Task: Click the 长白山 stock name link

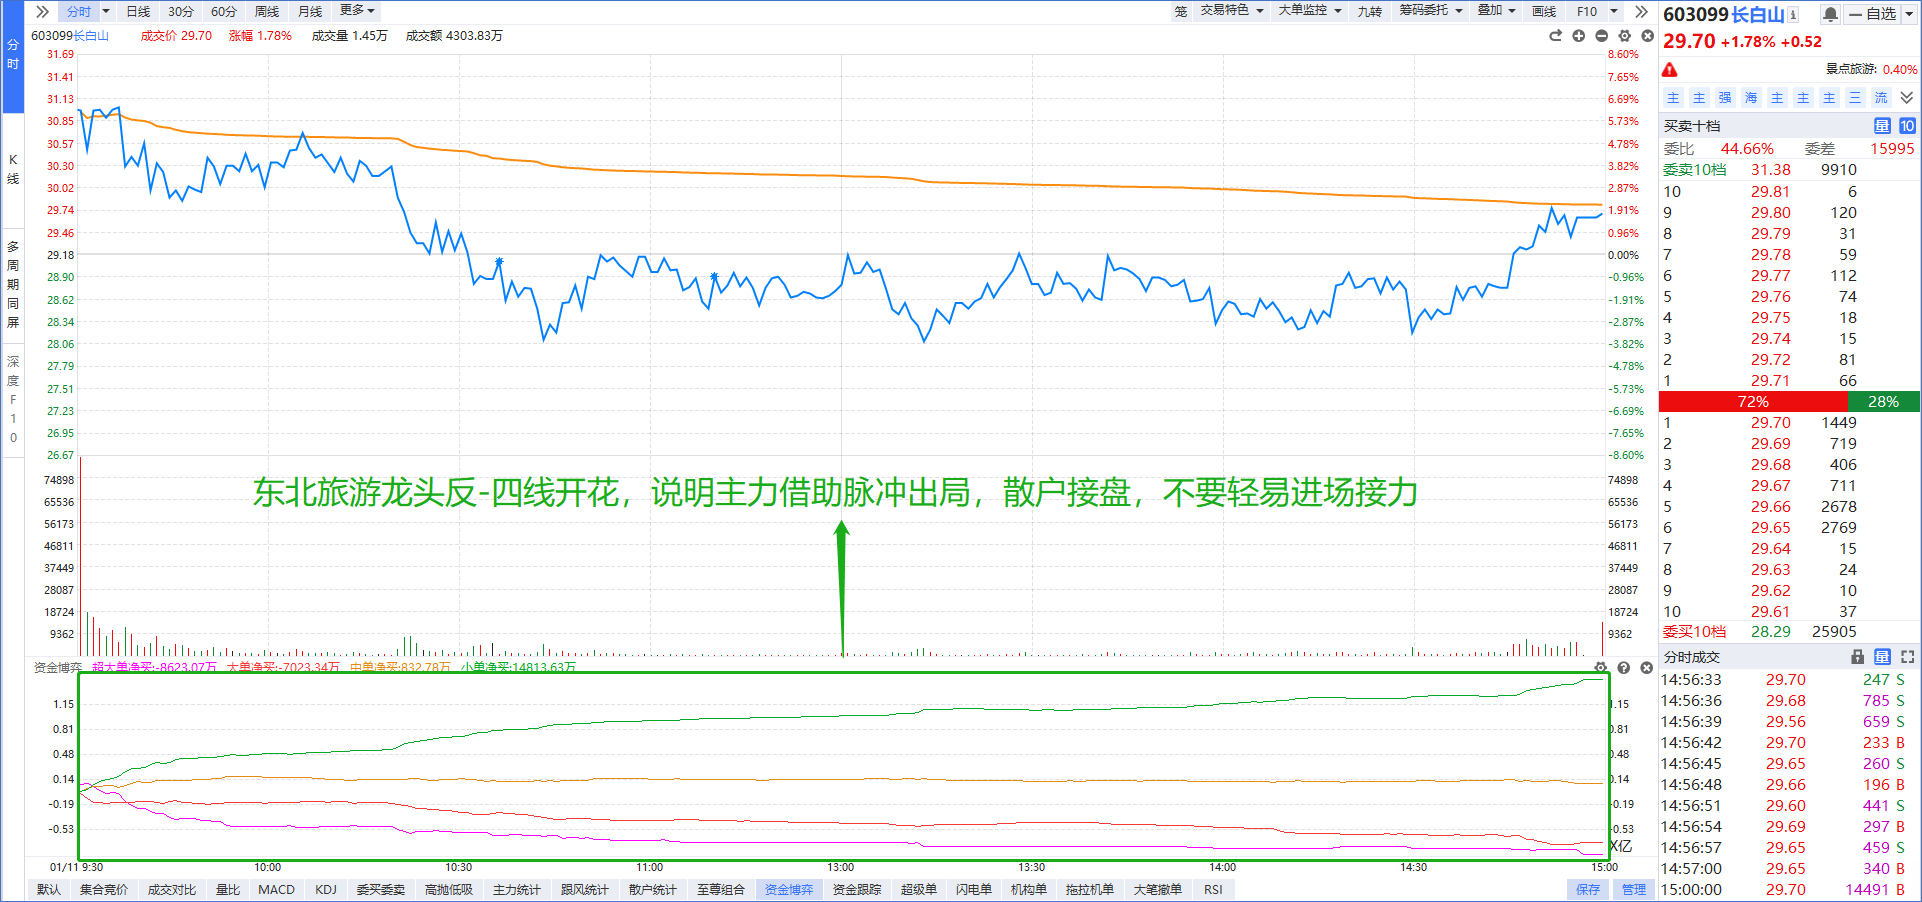Action: coord(1758,14)
